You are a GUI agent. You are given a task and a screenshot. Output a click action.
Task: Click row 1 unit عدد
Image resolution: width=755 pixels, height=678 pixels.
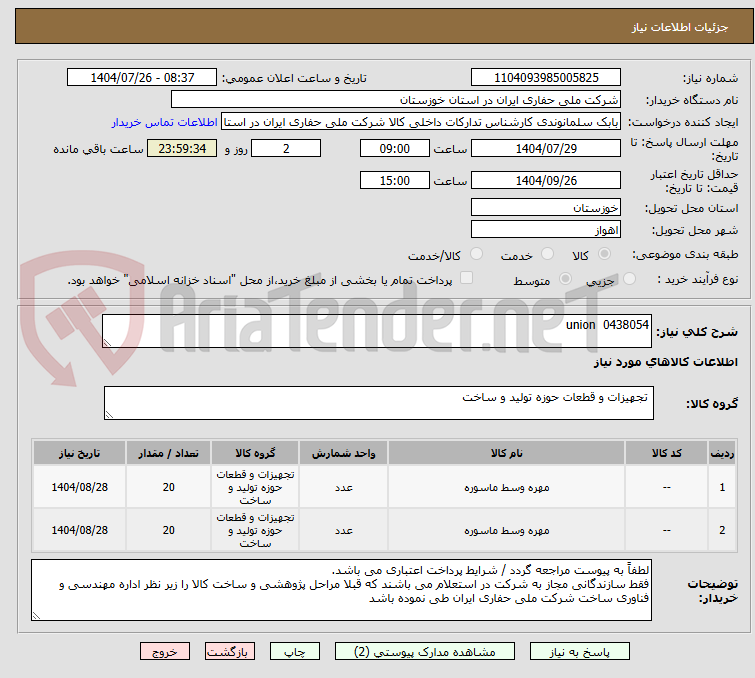coord(343,487)
